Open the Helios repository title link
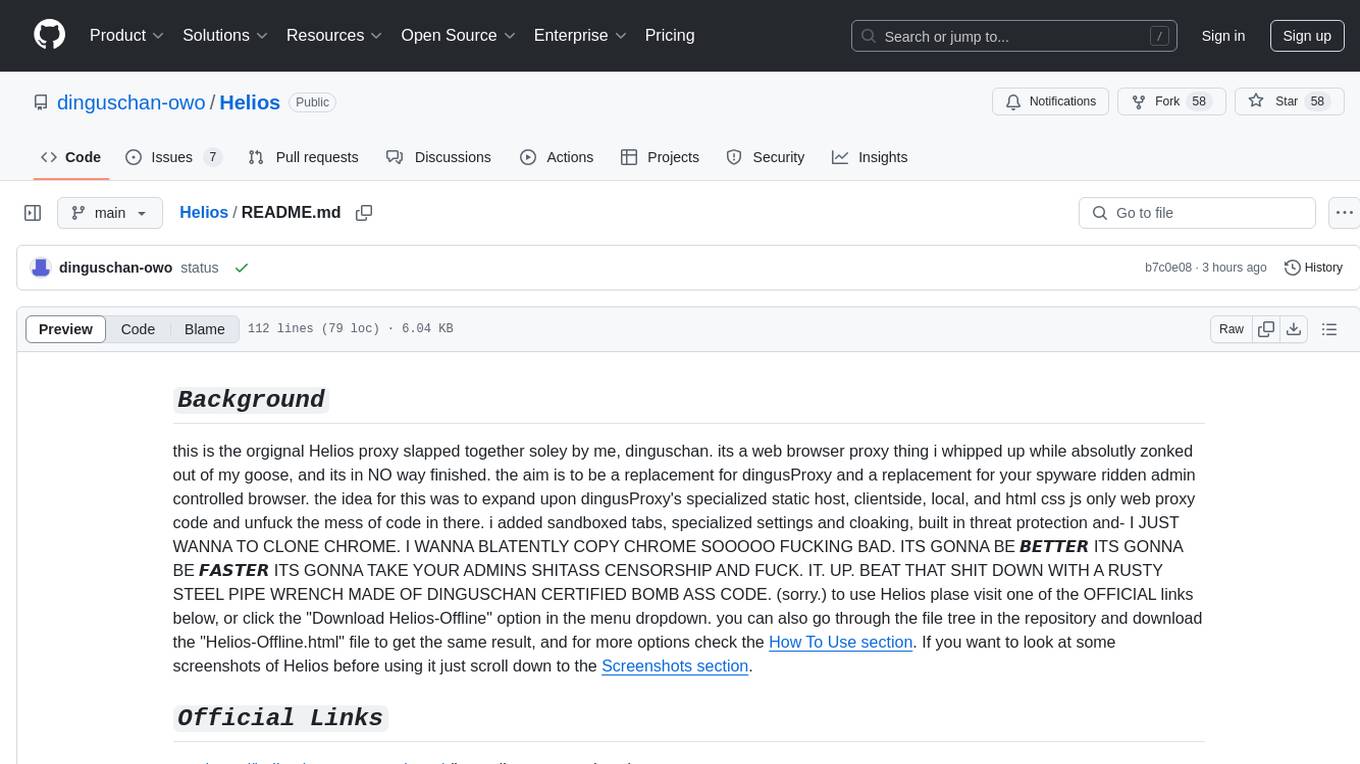Image resolution: width=1360 pixels, height=764 pixels. click(x=250, y=102)
